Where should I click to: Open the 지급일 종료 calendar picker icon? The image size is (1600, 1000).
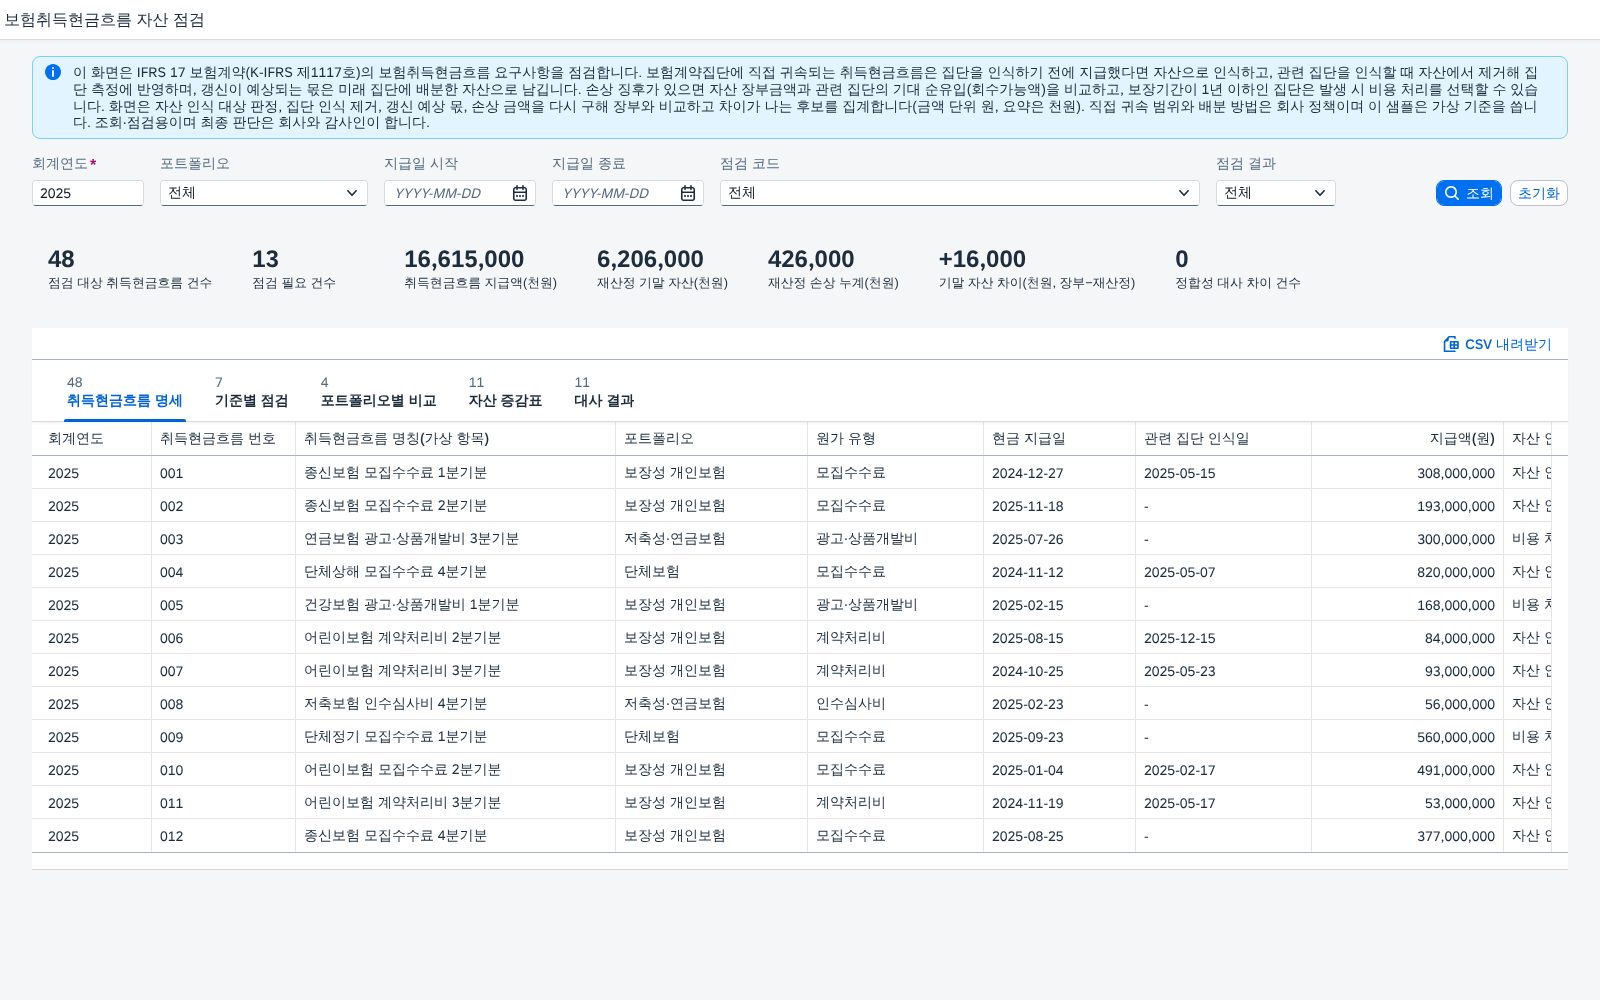coord(688,193)
